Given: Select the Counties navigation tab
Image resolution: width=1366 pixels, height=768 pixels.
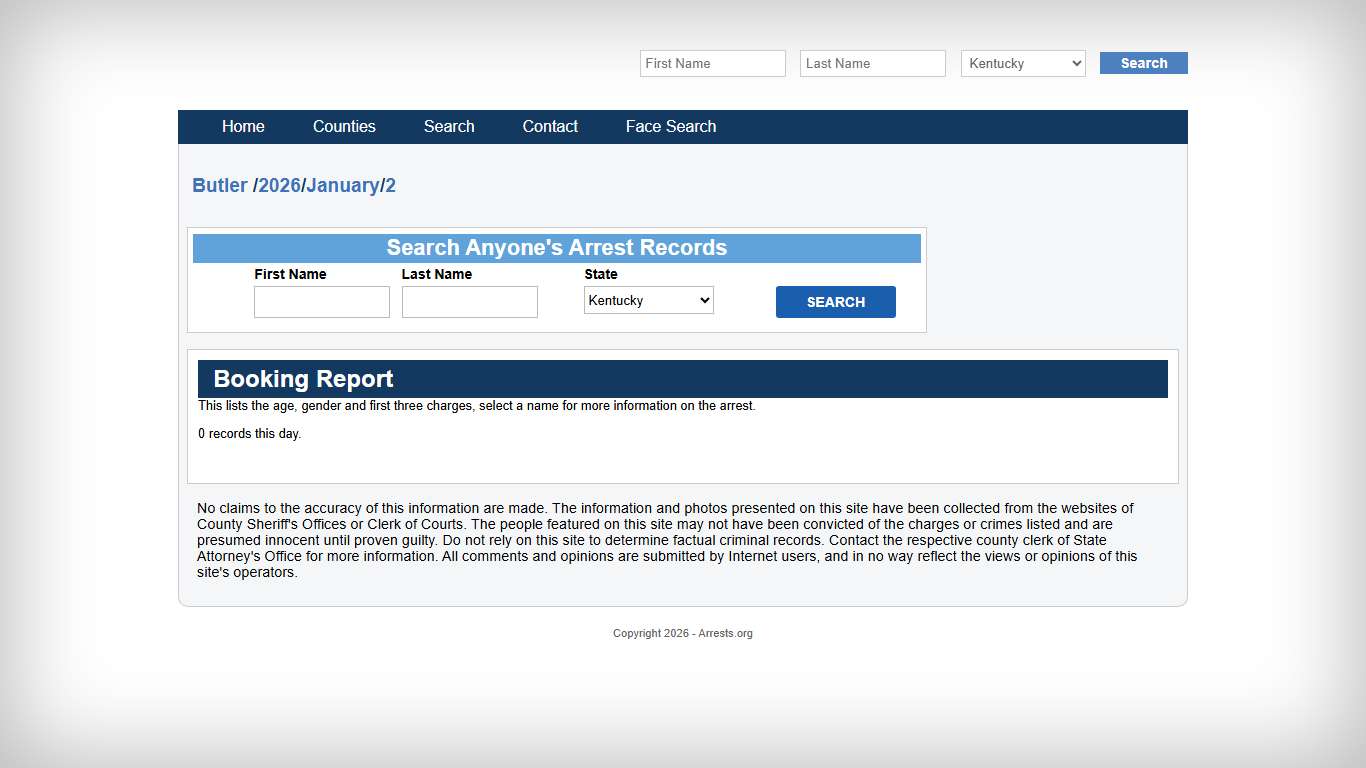Looking at the screenshot, I should pyautogui.click(x=344, y=126).
